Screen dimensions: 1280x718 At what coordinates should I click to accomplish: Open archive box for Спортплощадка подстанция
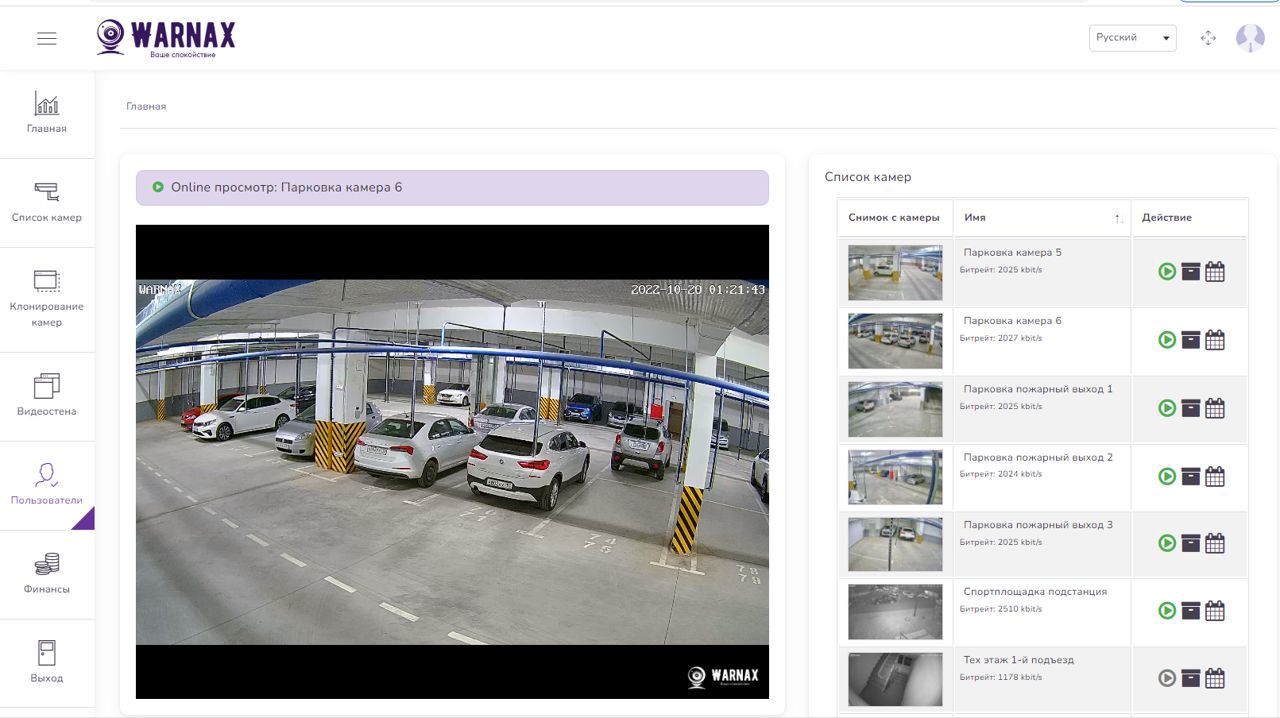(x=1190, y=611)
